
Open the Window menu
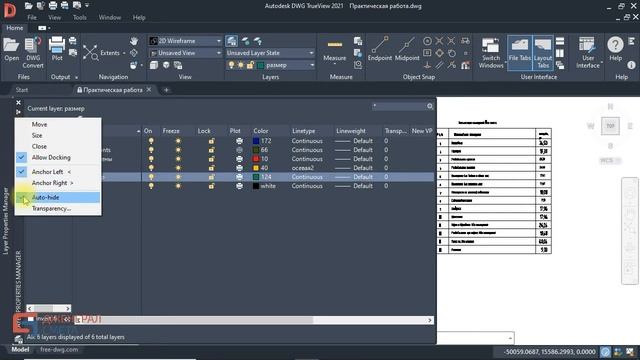click(x=110, y=18)
